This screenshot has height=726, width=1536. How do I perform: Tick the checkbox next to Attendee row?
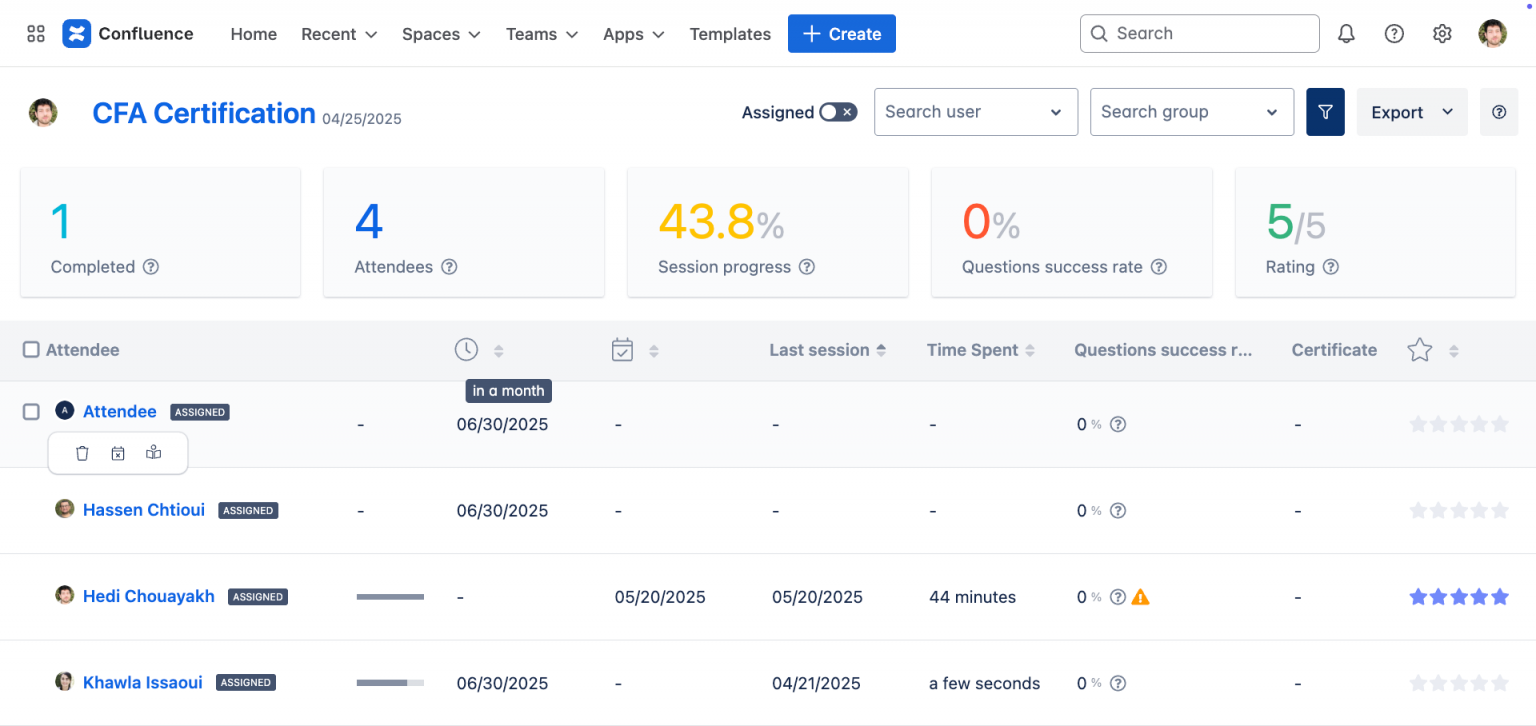[31, 411]
